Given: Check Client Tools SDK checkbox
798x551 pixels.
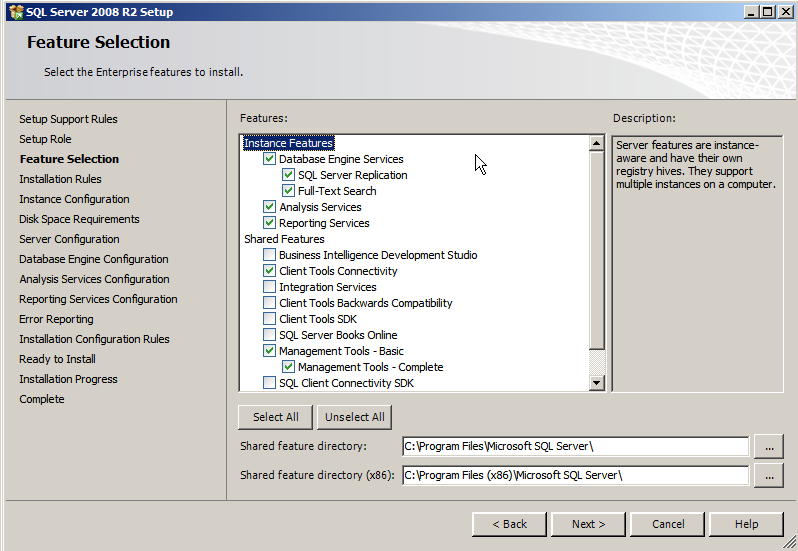Looking at the screenshot, I should 269,319.
